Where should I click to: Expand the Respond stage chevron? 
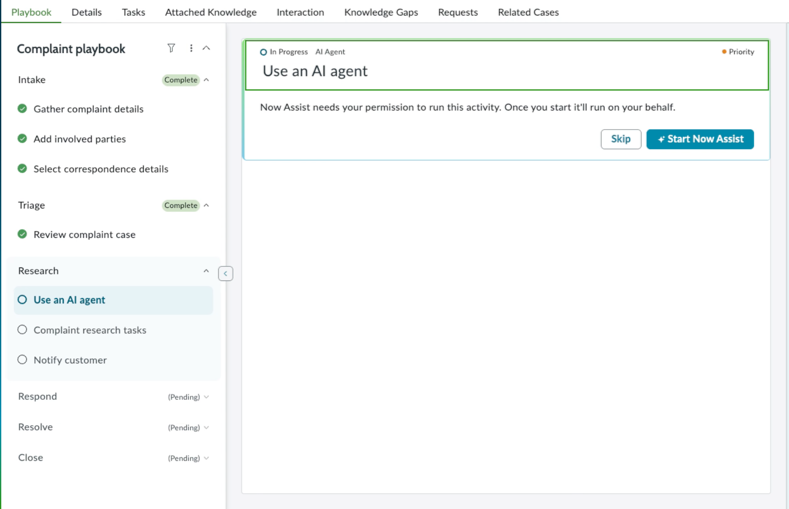point(206,397)
